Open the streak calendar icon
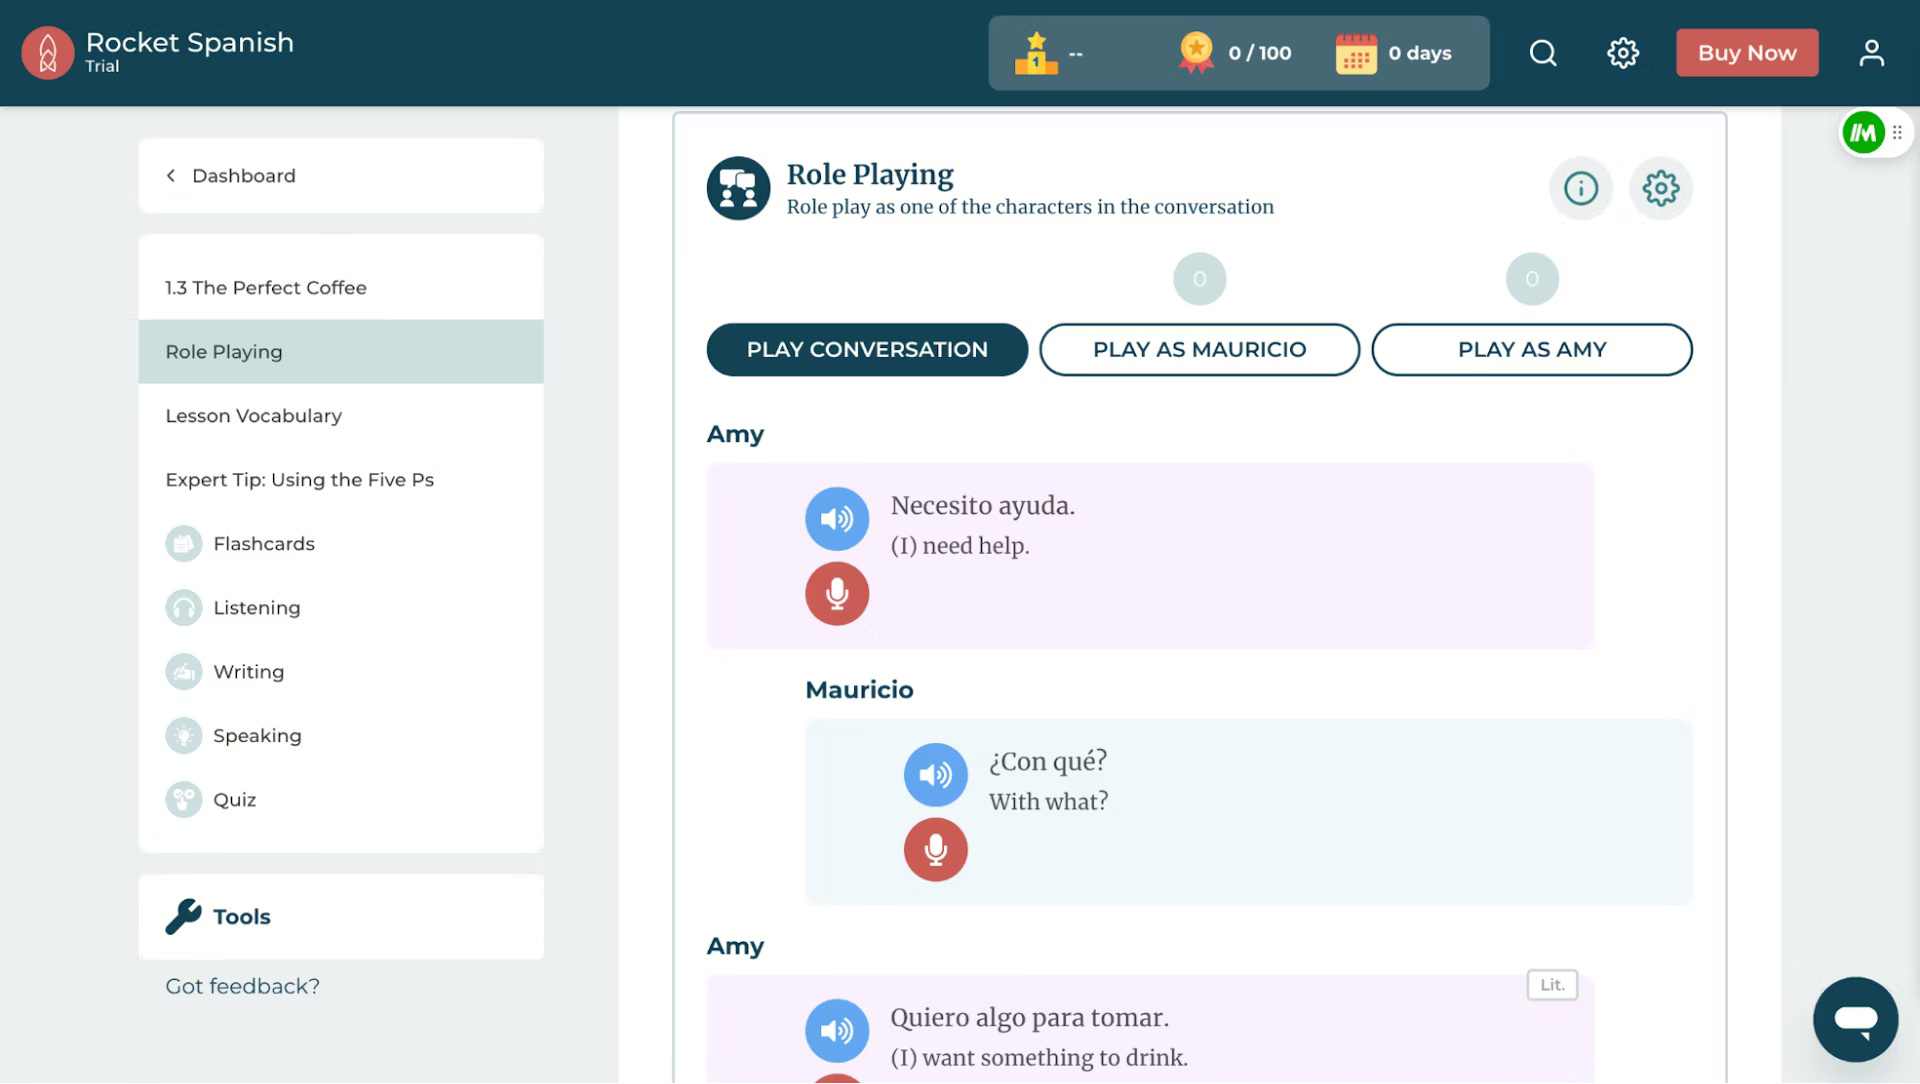1920x1084 pixels. [x=1356, y=54]
